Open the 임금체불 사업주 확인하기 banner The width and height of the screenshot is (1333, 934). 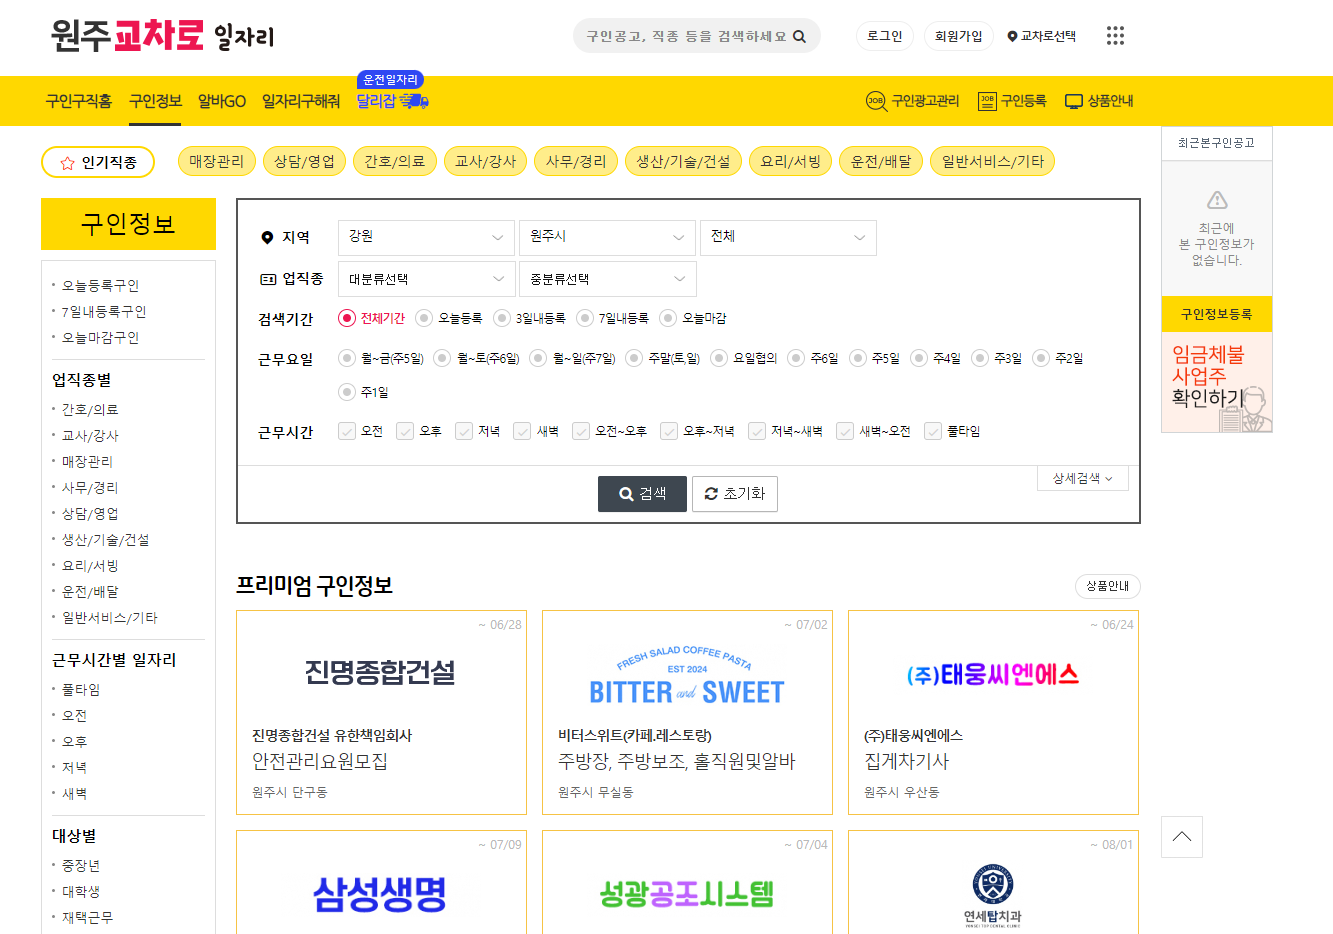(x=1217, y=383)
